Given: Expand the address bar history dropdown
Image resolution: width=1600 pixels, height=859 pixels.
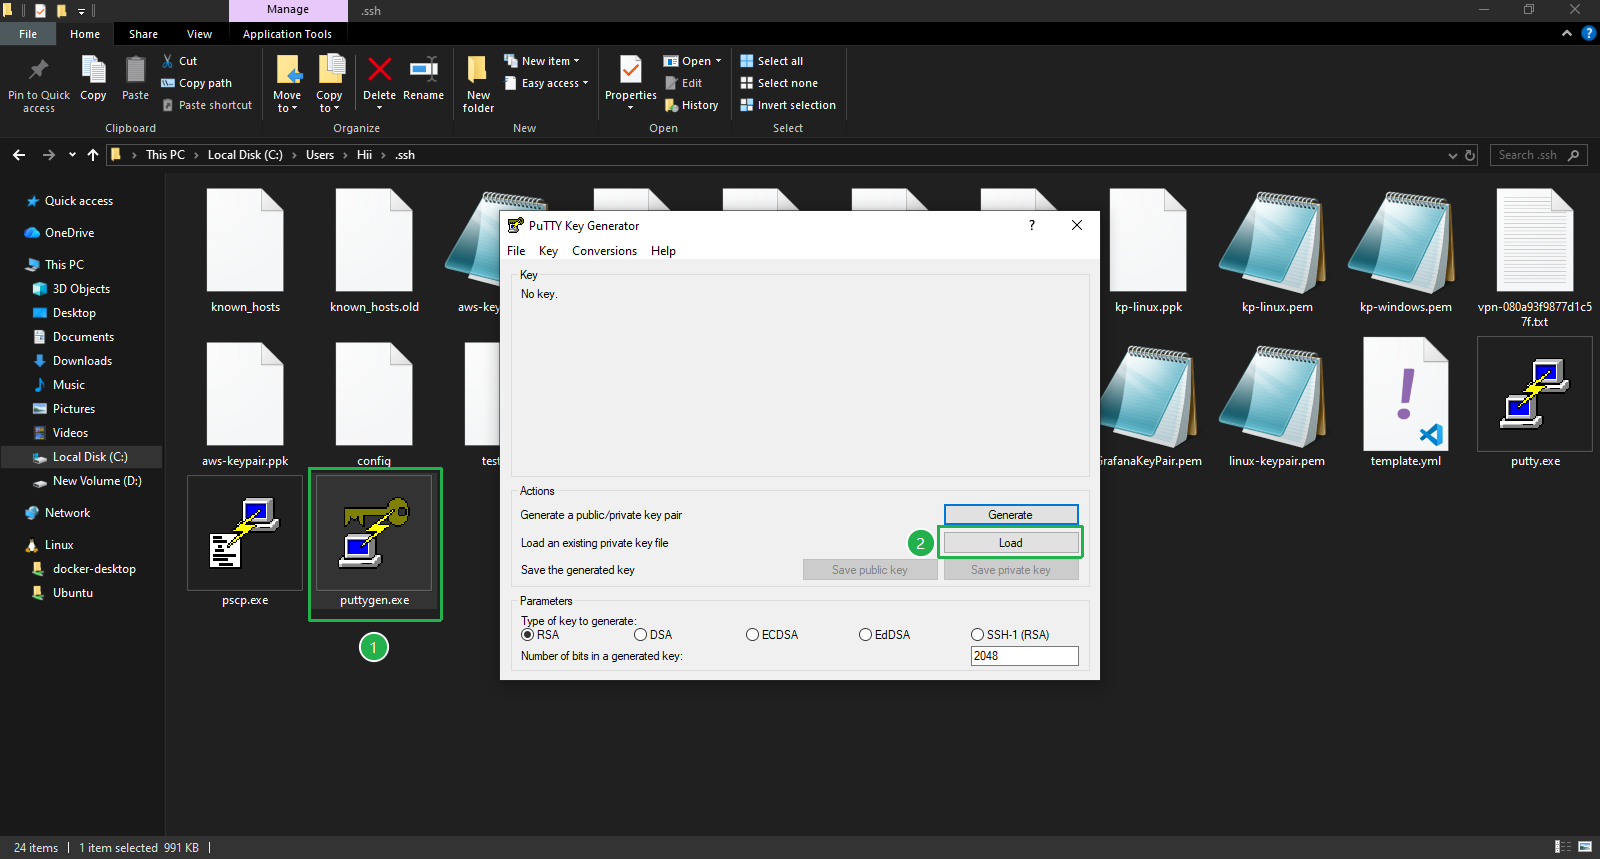Looking at the screenshot, I should click(x=1452, y=155).
